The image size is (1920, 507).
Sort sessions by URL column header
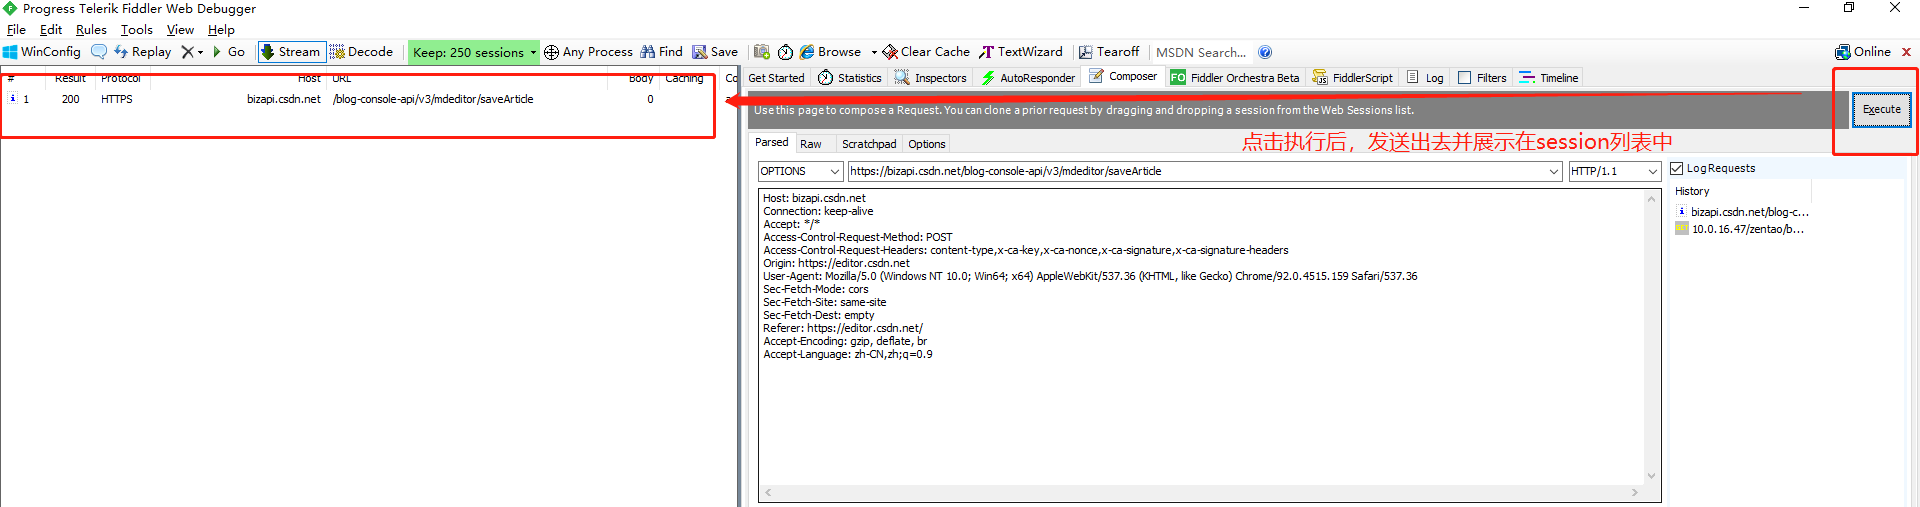[x=467, y=79]
